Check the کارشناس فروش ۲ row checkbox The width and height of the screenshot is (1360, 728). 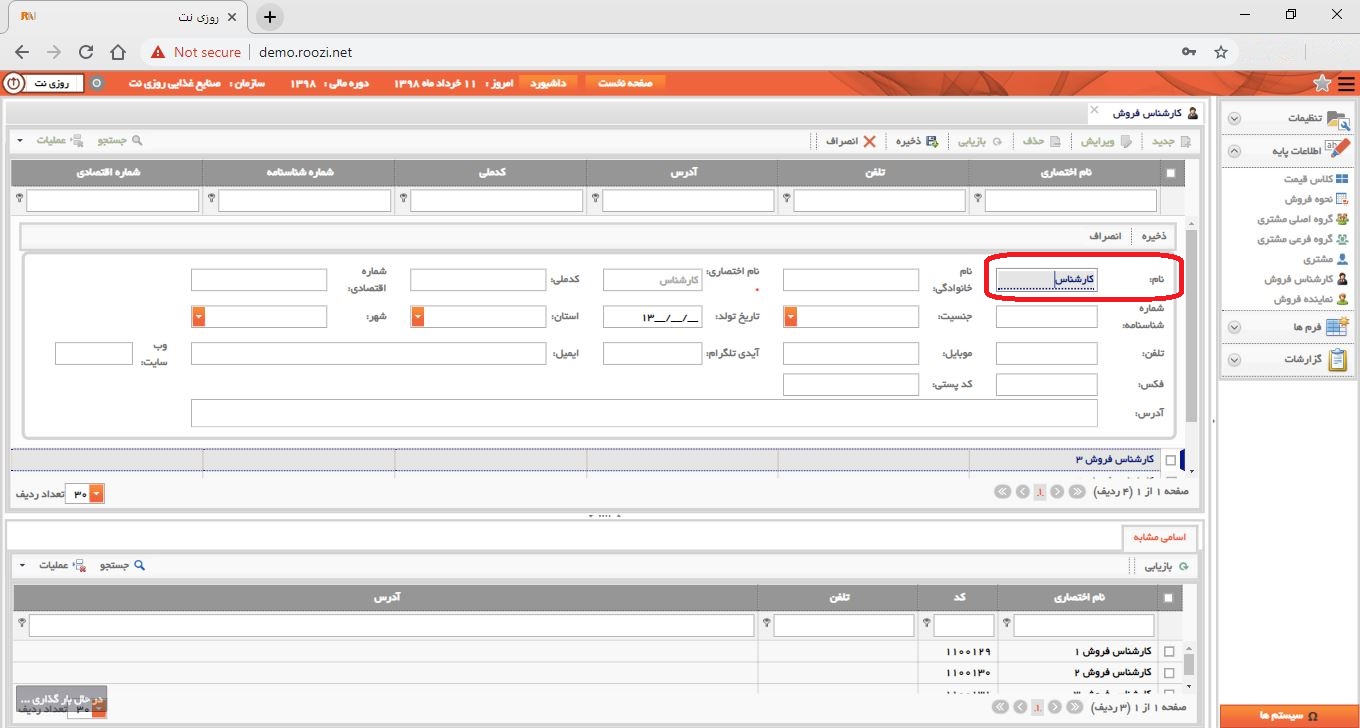click(1169, 672)
